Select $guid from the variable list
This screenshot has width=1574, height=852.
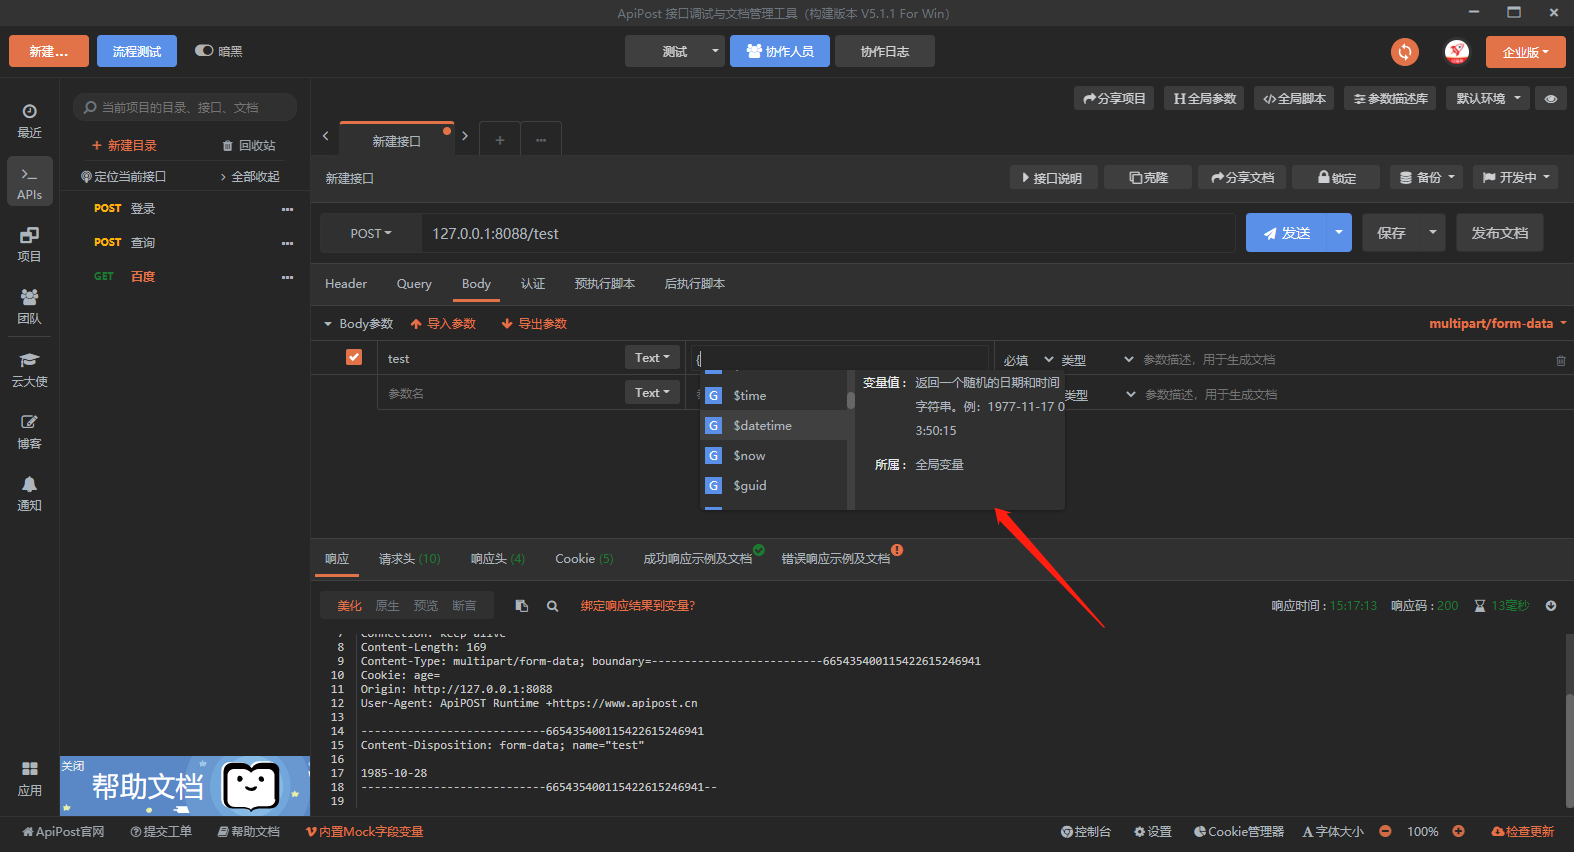tap(773, 485)
